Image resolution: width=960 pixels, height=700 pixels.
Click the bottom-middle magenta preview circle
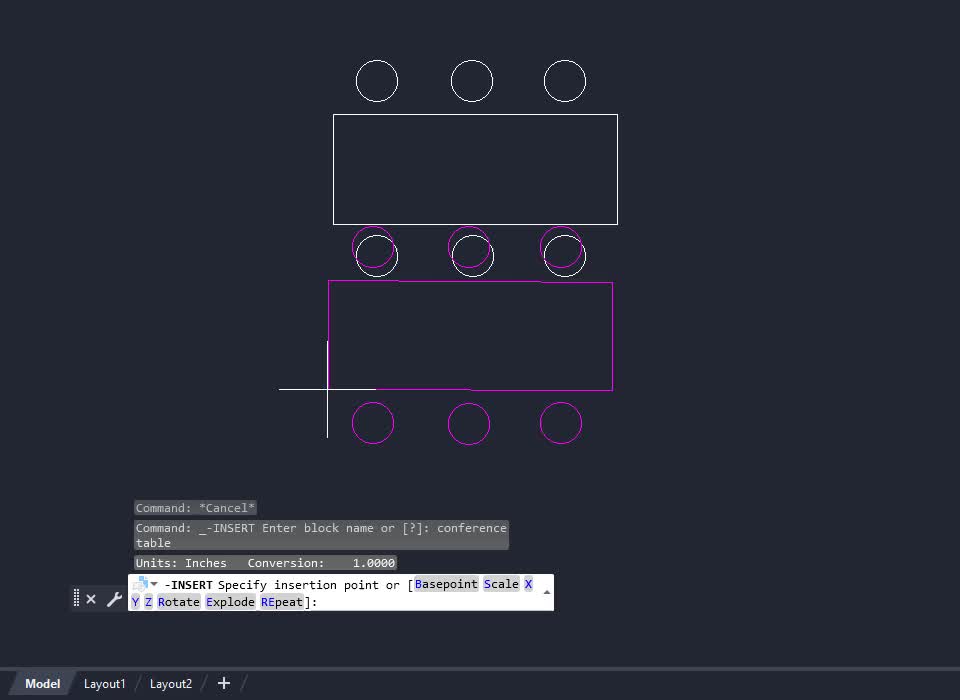pos(469,423)
